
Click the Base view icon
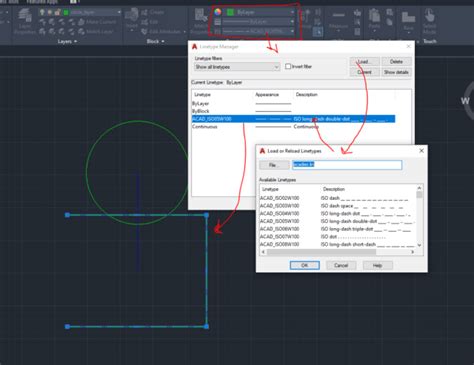point(408,17)
